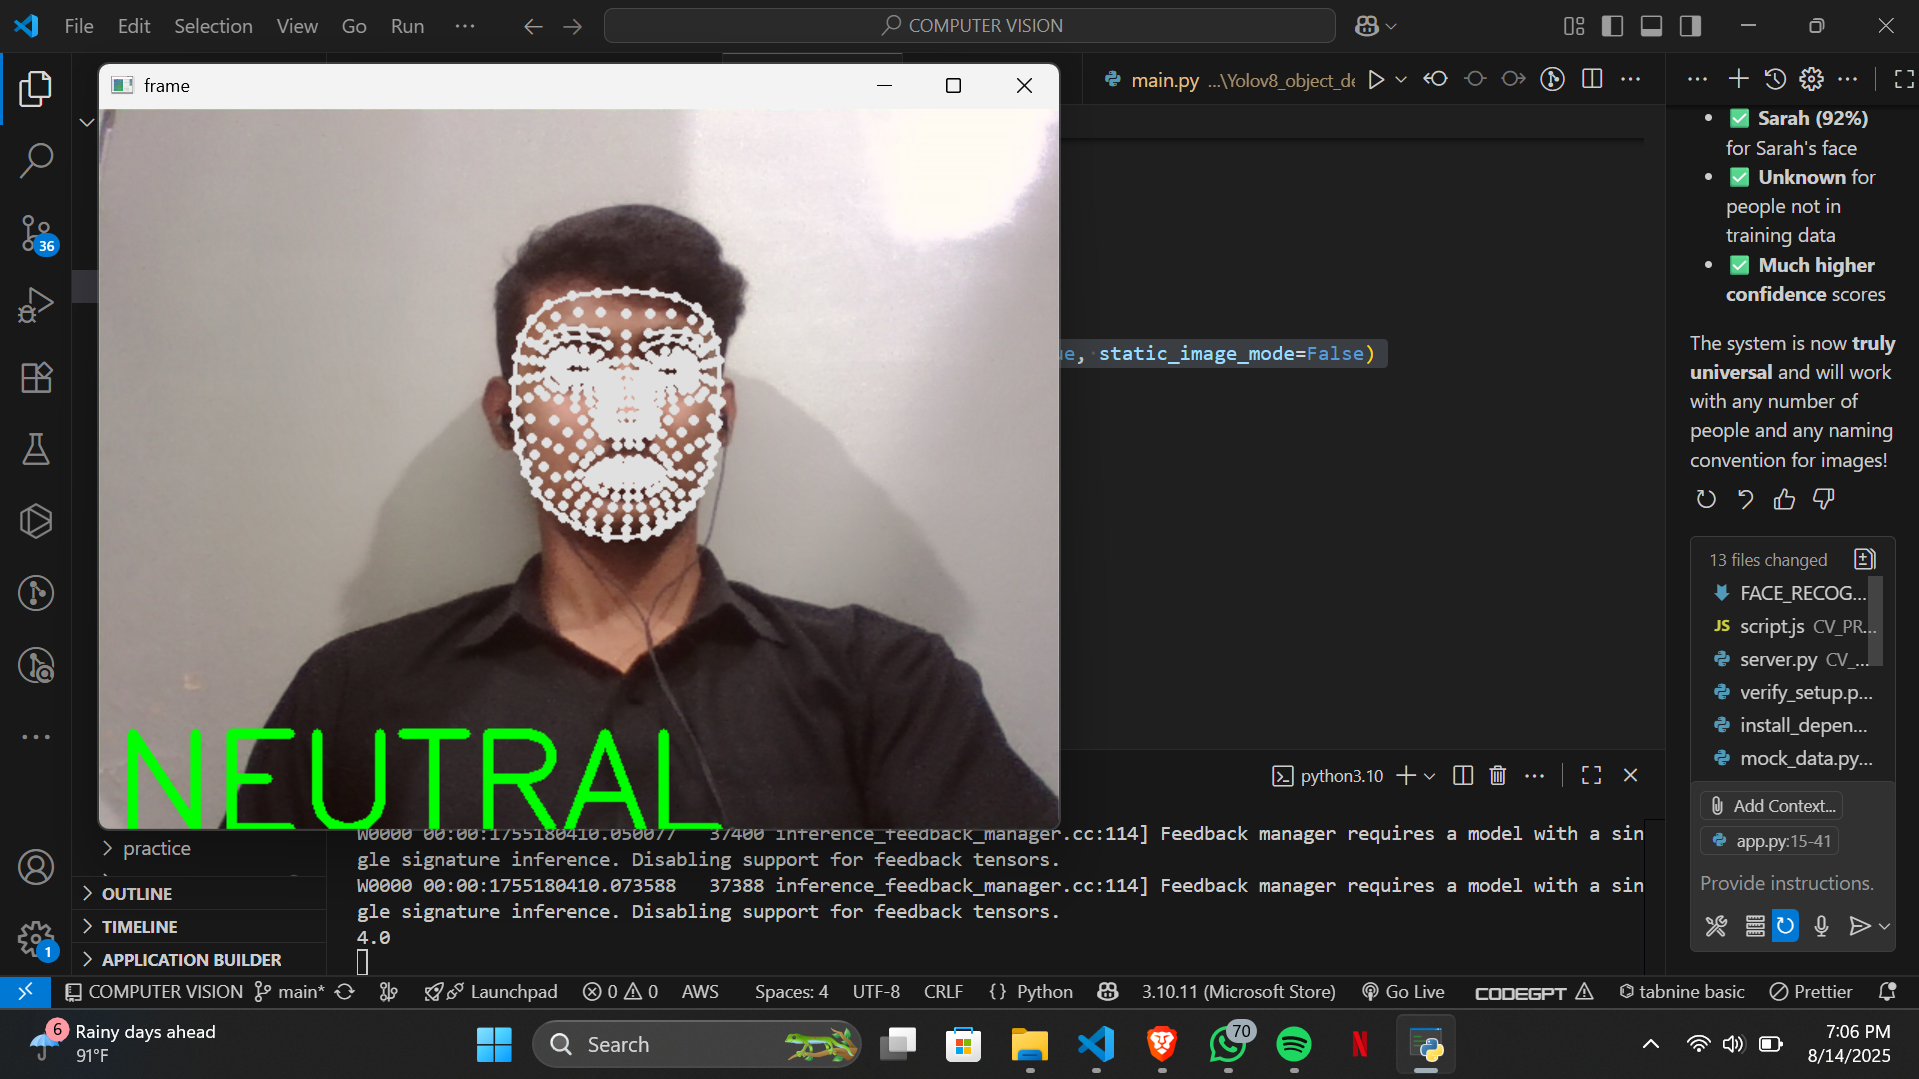The height and width of the screenshot is (1079, 1919).
Task: Run the Python file with play button
Action: pos(1376,80)
